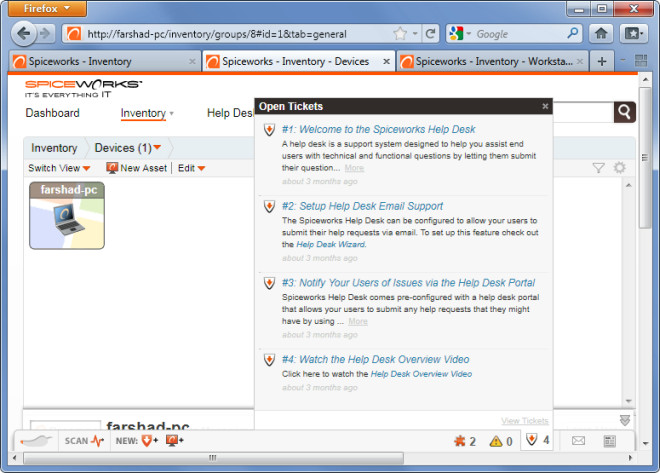660x473 pixels.
Task: Expand the Inventory navigation dropdown
Action: [x=171, y=114]
